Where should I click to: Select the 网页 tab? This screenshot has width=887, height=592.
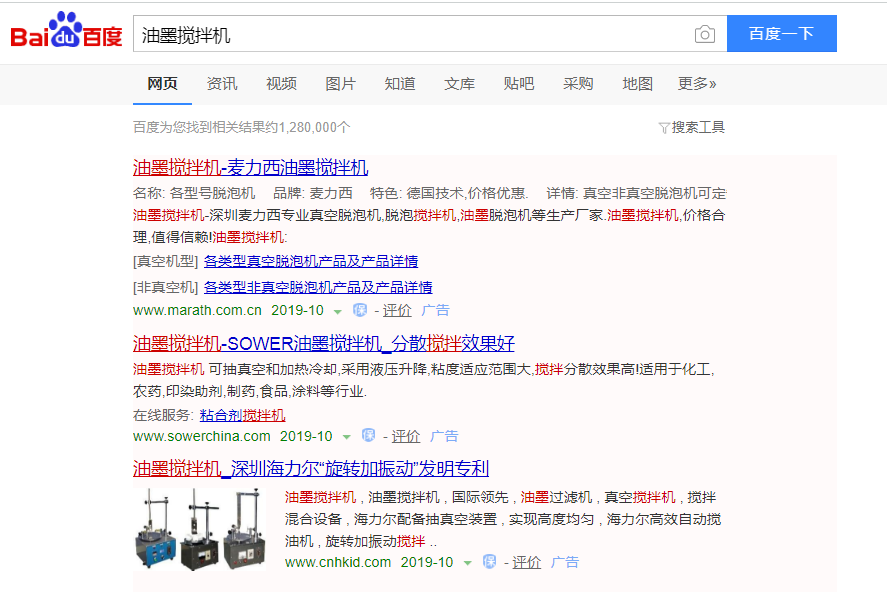point(162,84)
